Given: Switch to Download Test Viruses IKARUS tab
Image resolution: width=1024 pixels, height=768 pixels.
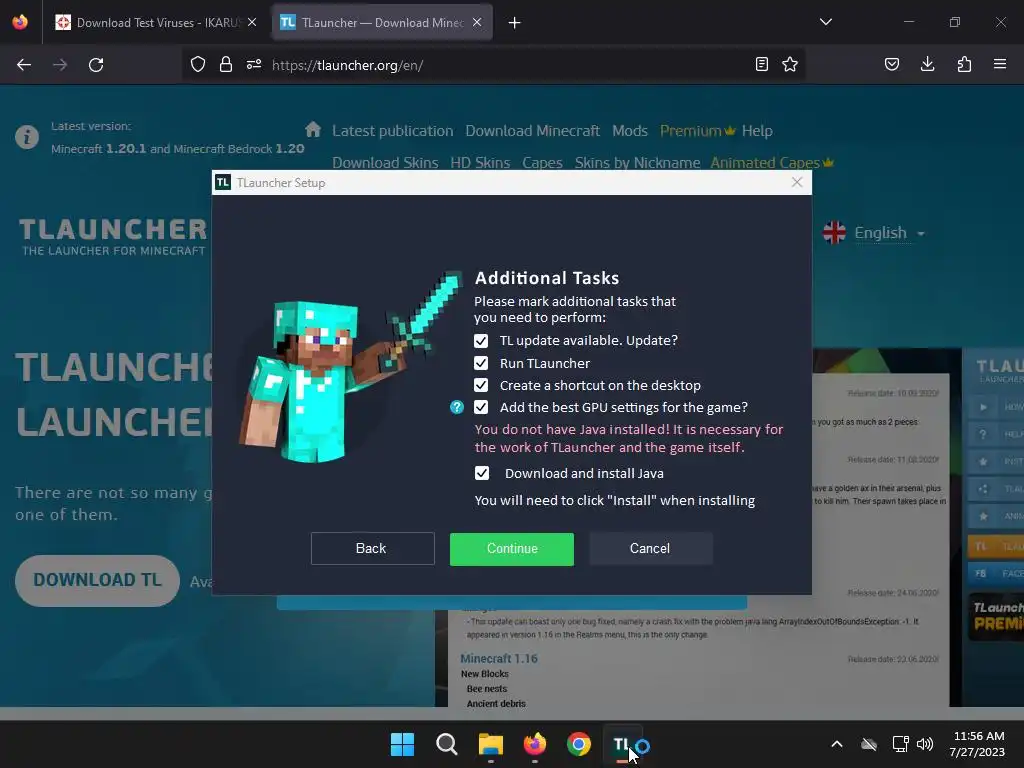Looking at the screenshot, I should [x=156, y=22].
